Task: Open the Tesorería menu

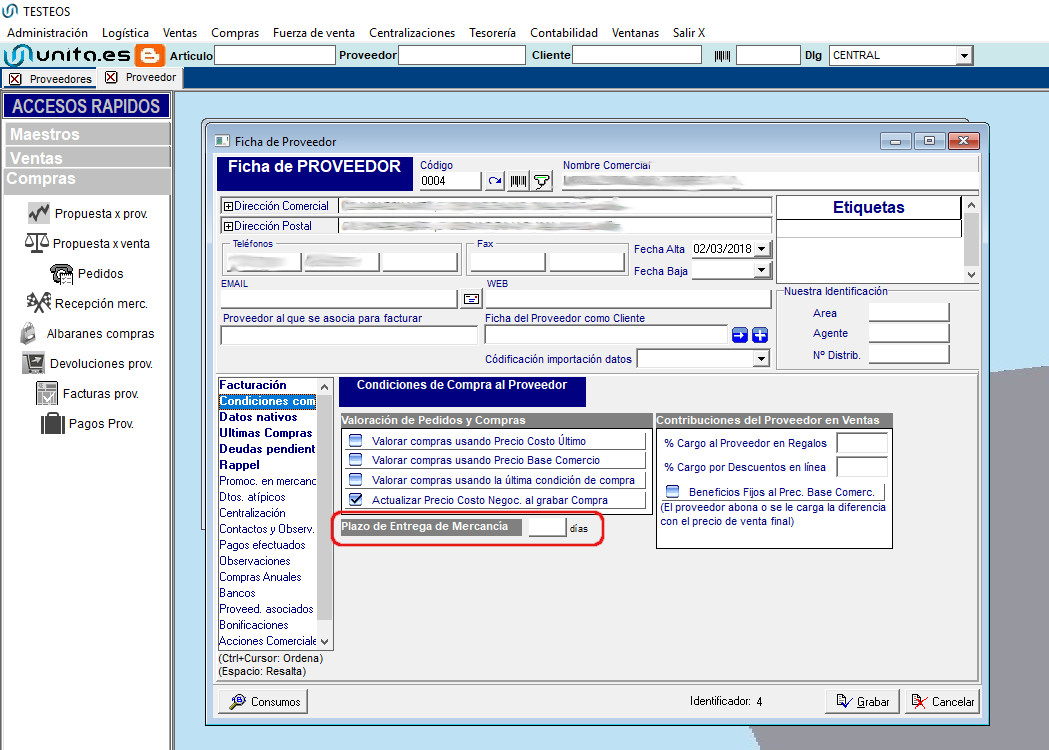Action: (x=492, y=33)
